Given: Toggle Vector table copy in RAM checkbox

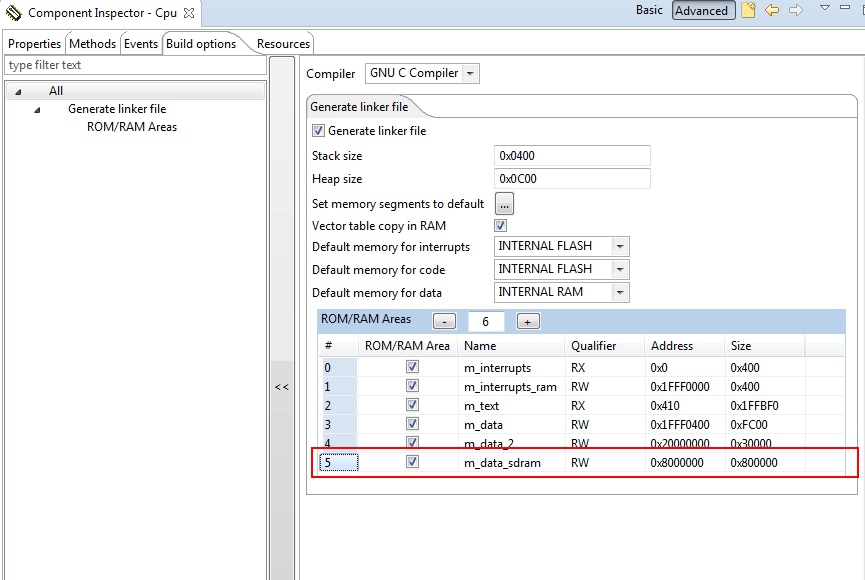Looking at the screenshot, I should [500, 226].
